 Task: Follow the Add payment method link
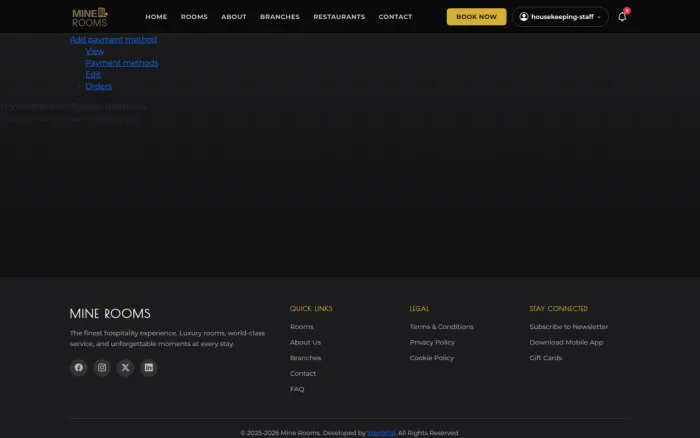(113, 39)
